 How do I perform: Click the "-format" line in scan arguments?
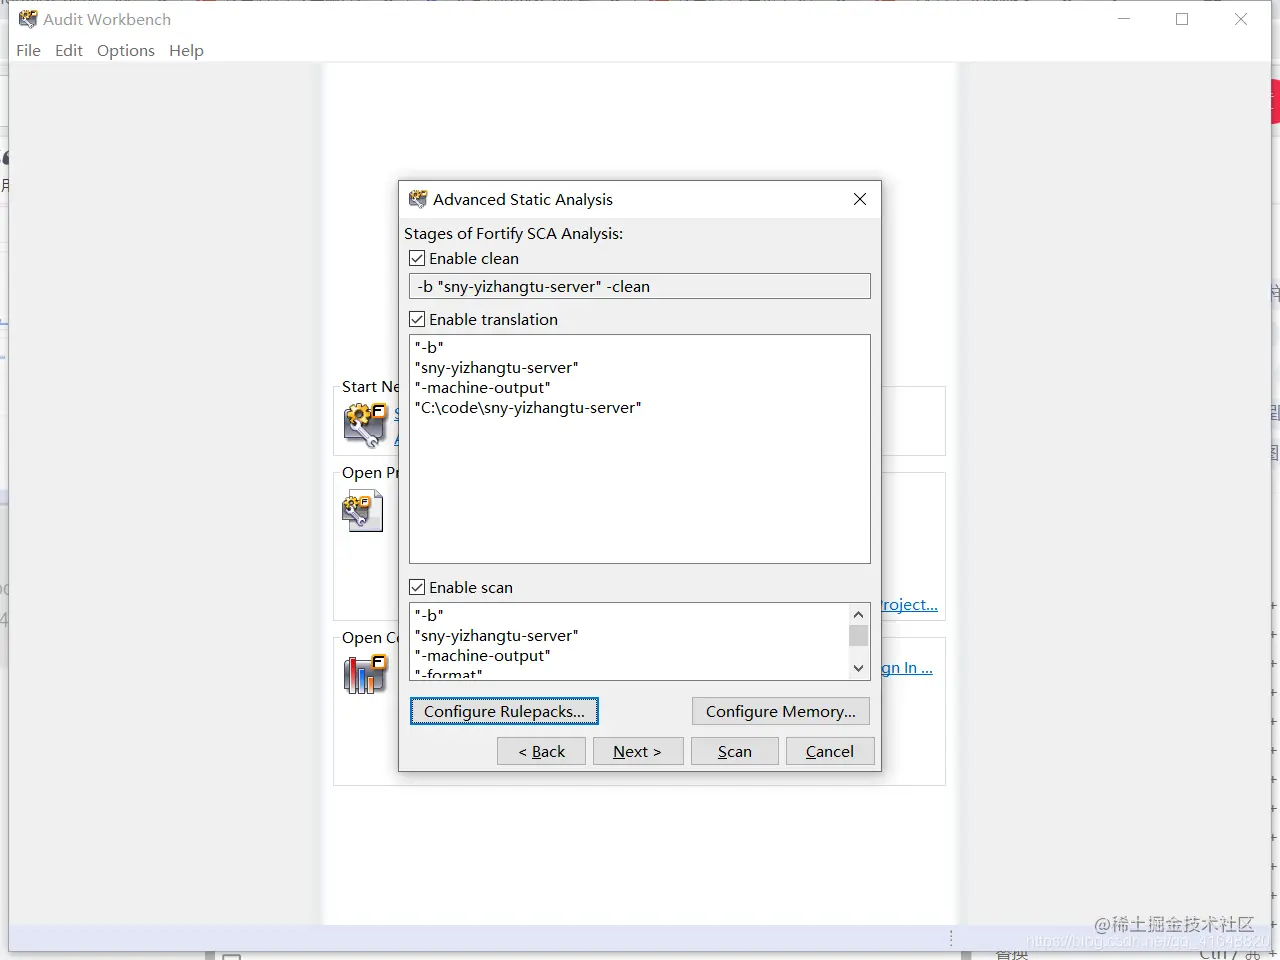click(x=449, y=674)
